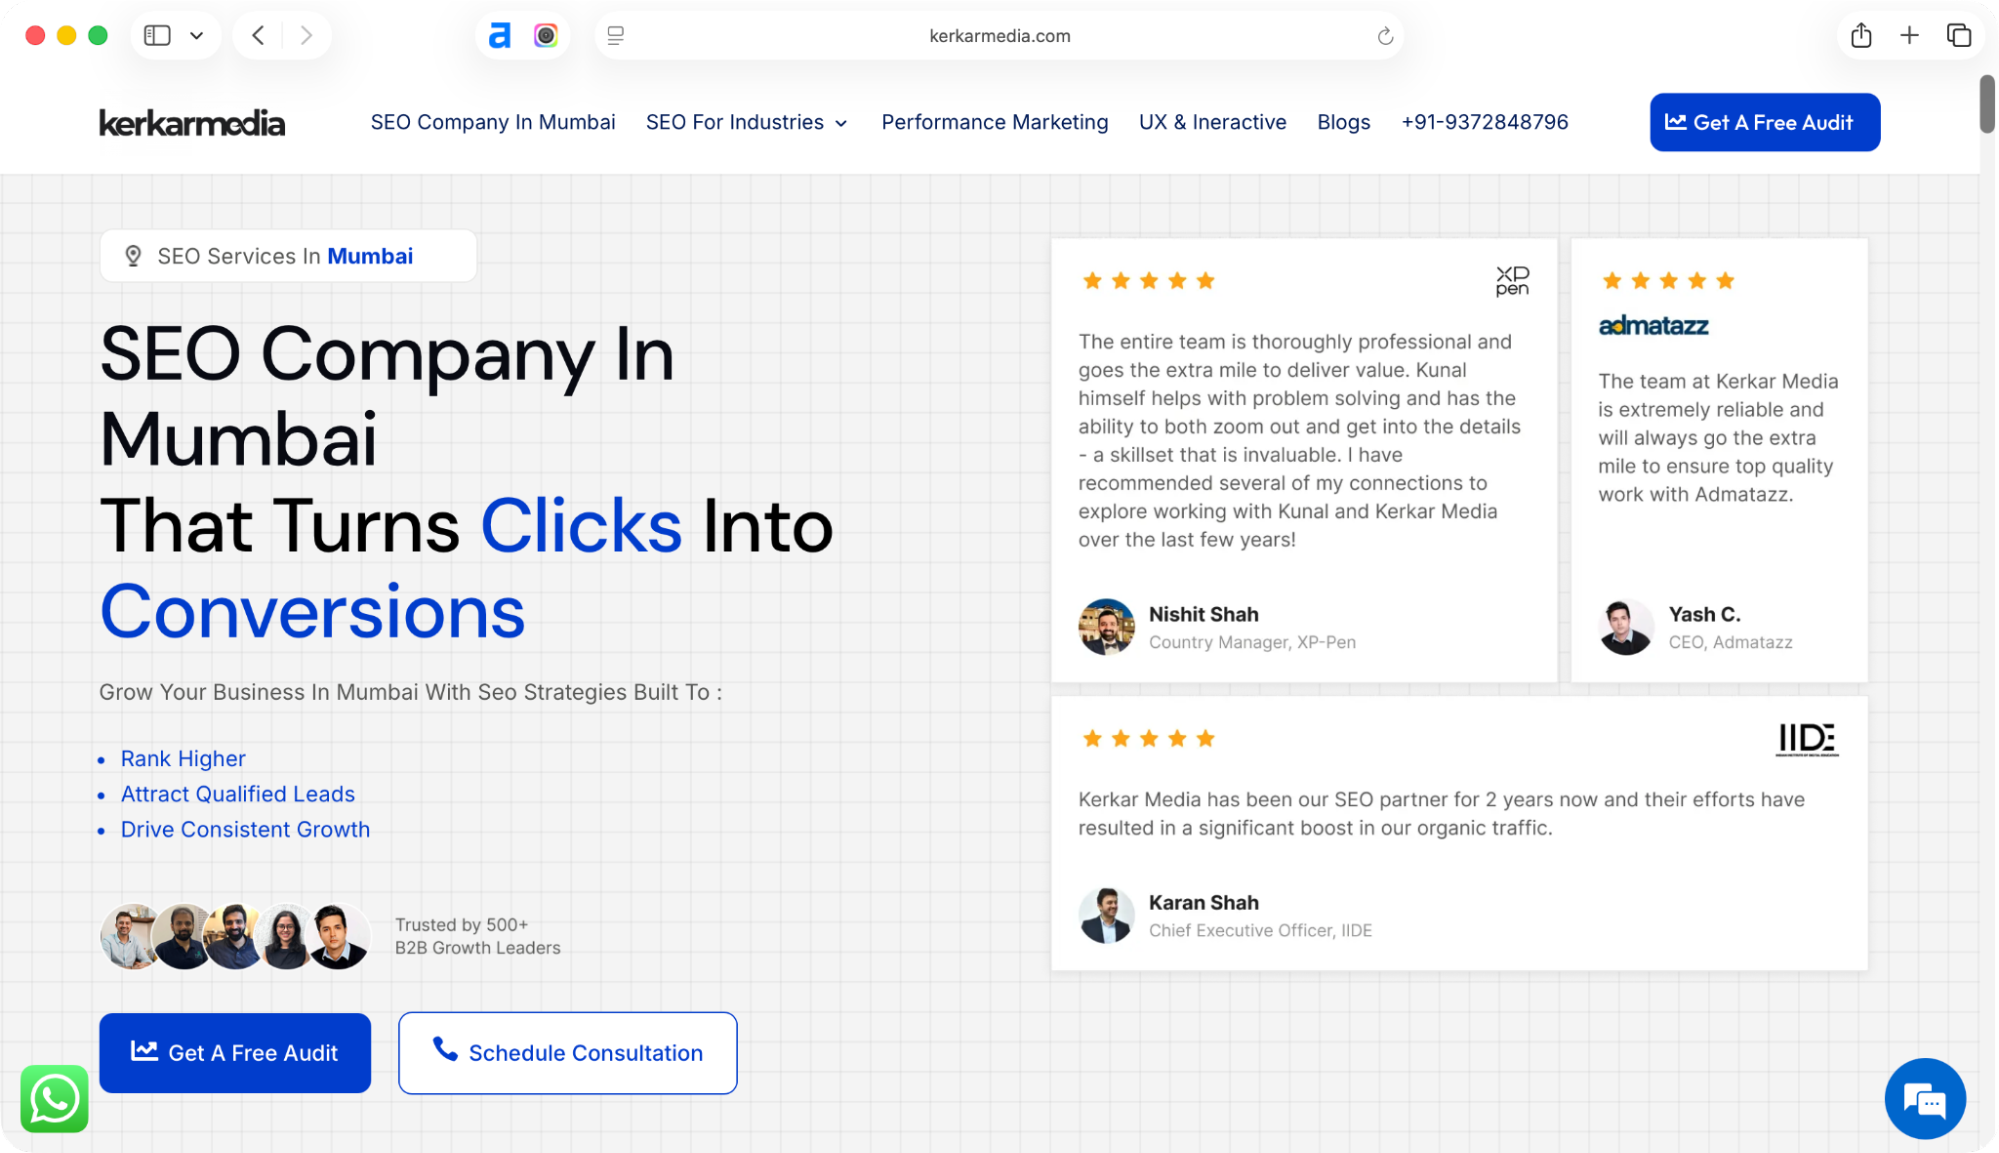Open a new tab with plus icon
This screenshot has width=1999, height=1153.
coord(1909,36)
